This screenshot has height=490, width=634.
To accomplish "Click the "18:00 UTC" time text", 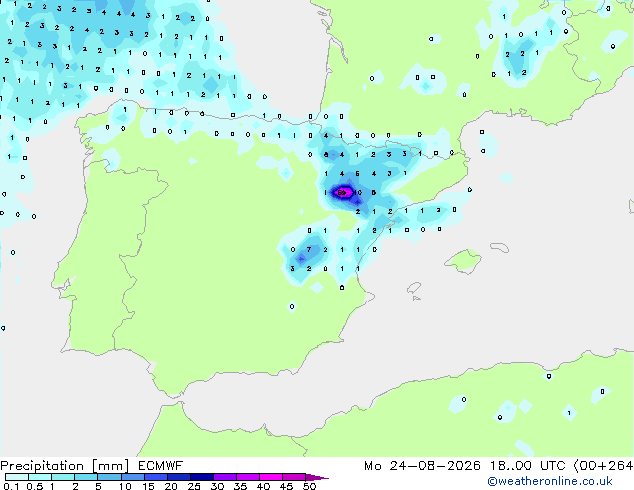I will tap(527, 466).
